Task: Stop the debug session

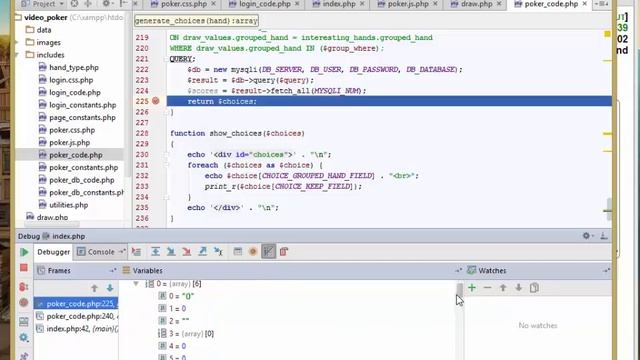Action: [x=24, y=268]
